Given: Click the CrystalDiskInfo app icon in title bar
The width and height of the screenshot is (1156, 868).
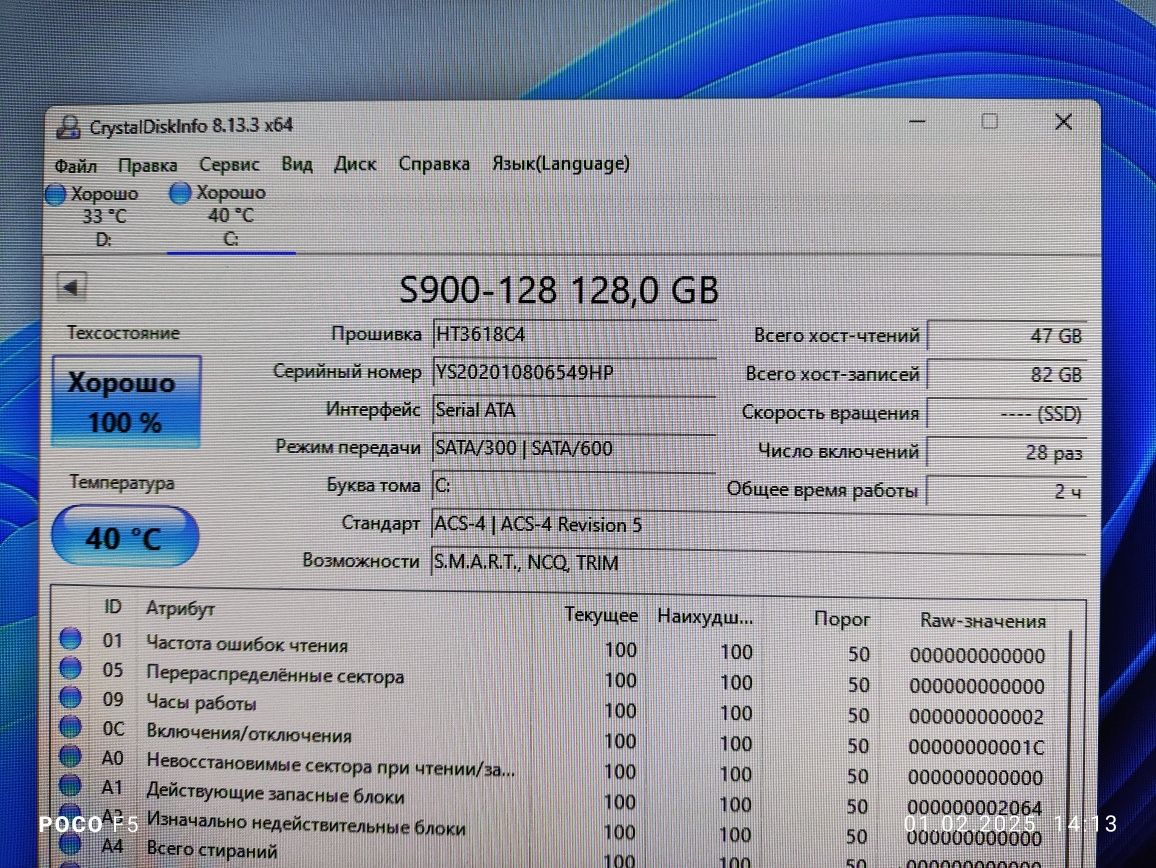Looking at the screenshot, I should point(69,127).
